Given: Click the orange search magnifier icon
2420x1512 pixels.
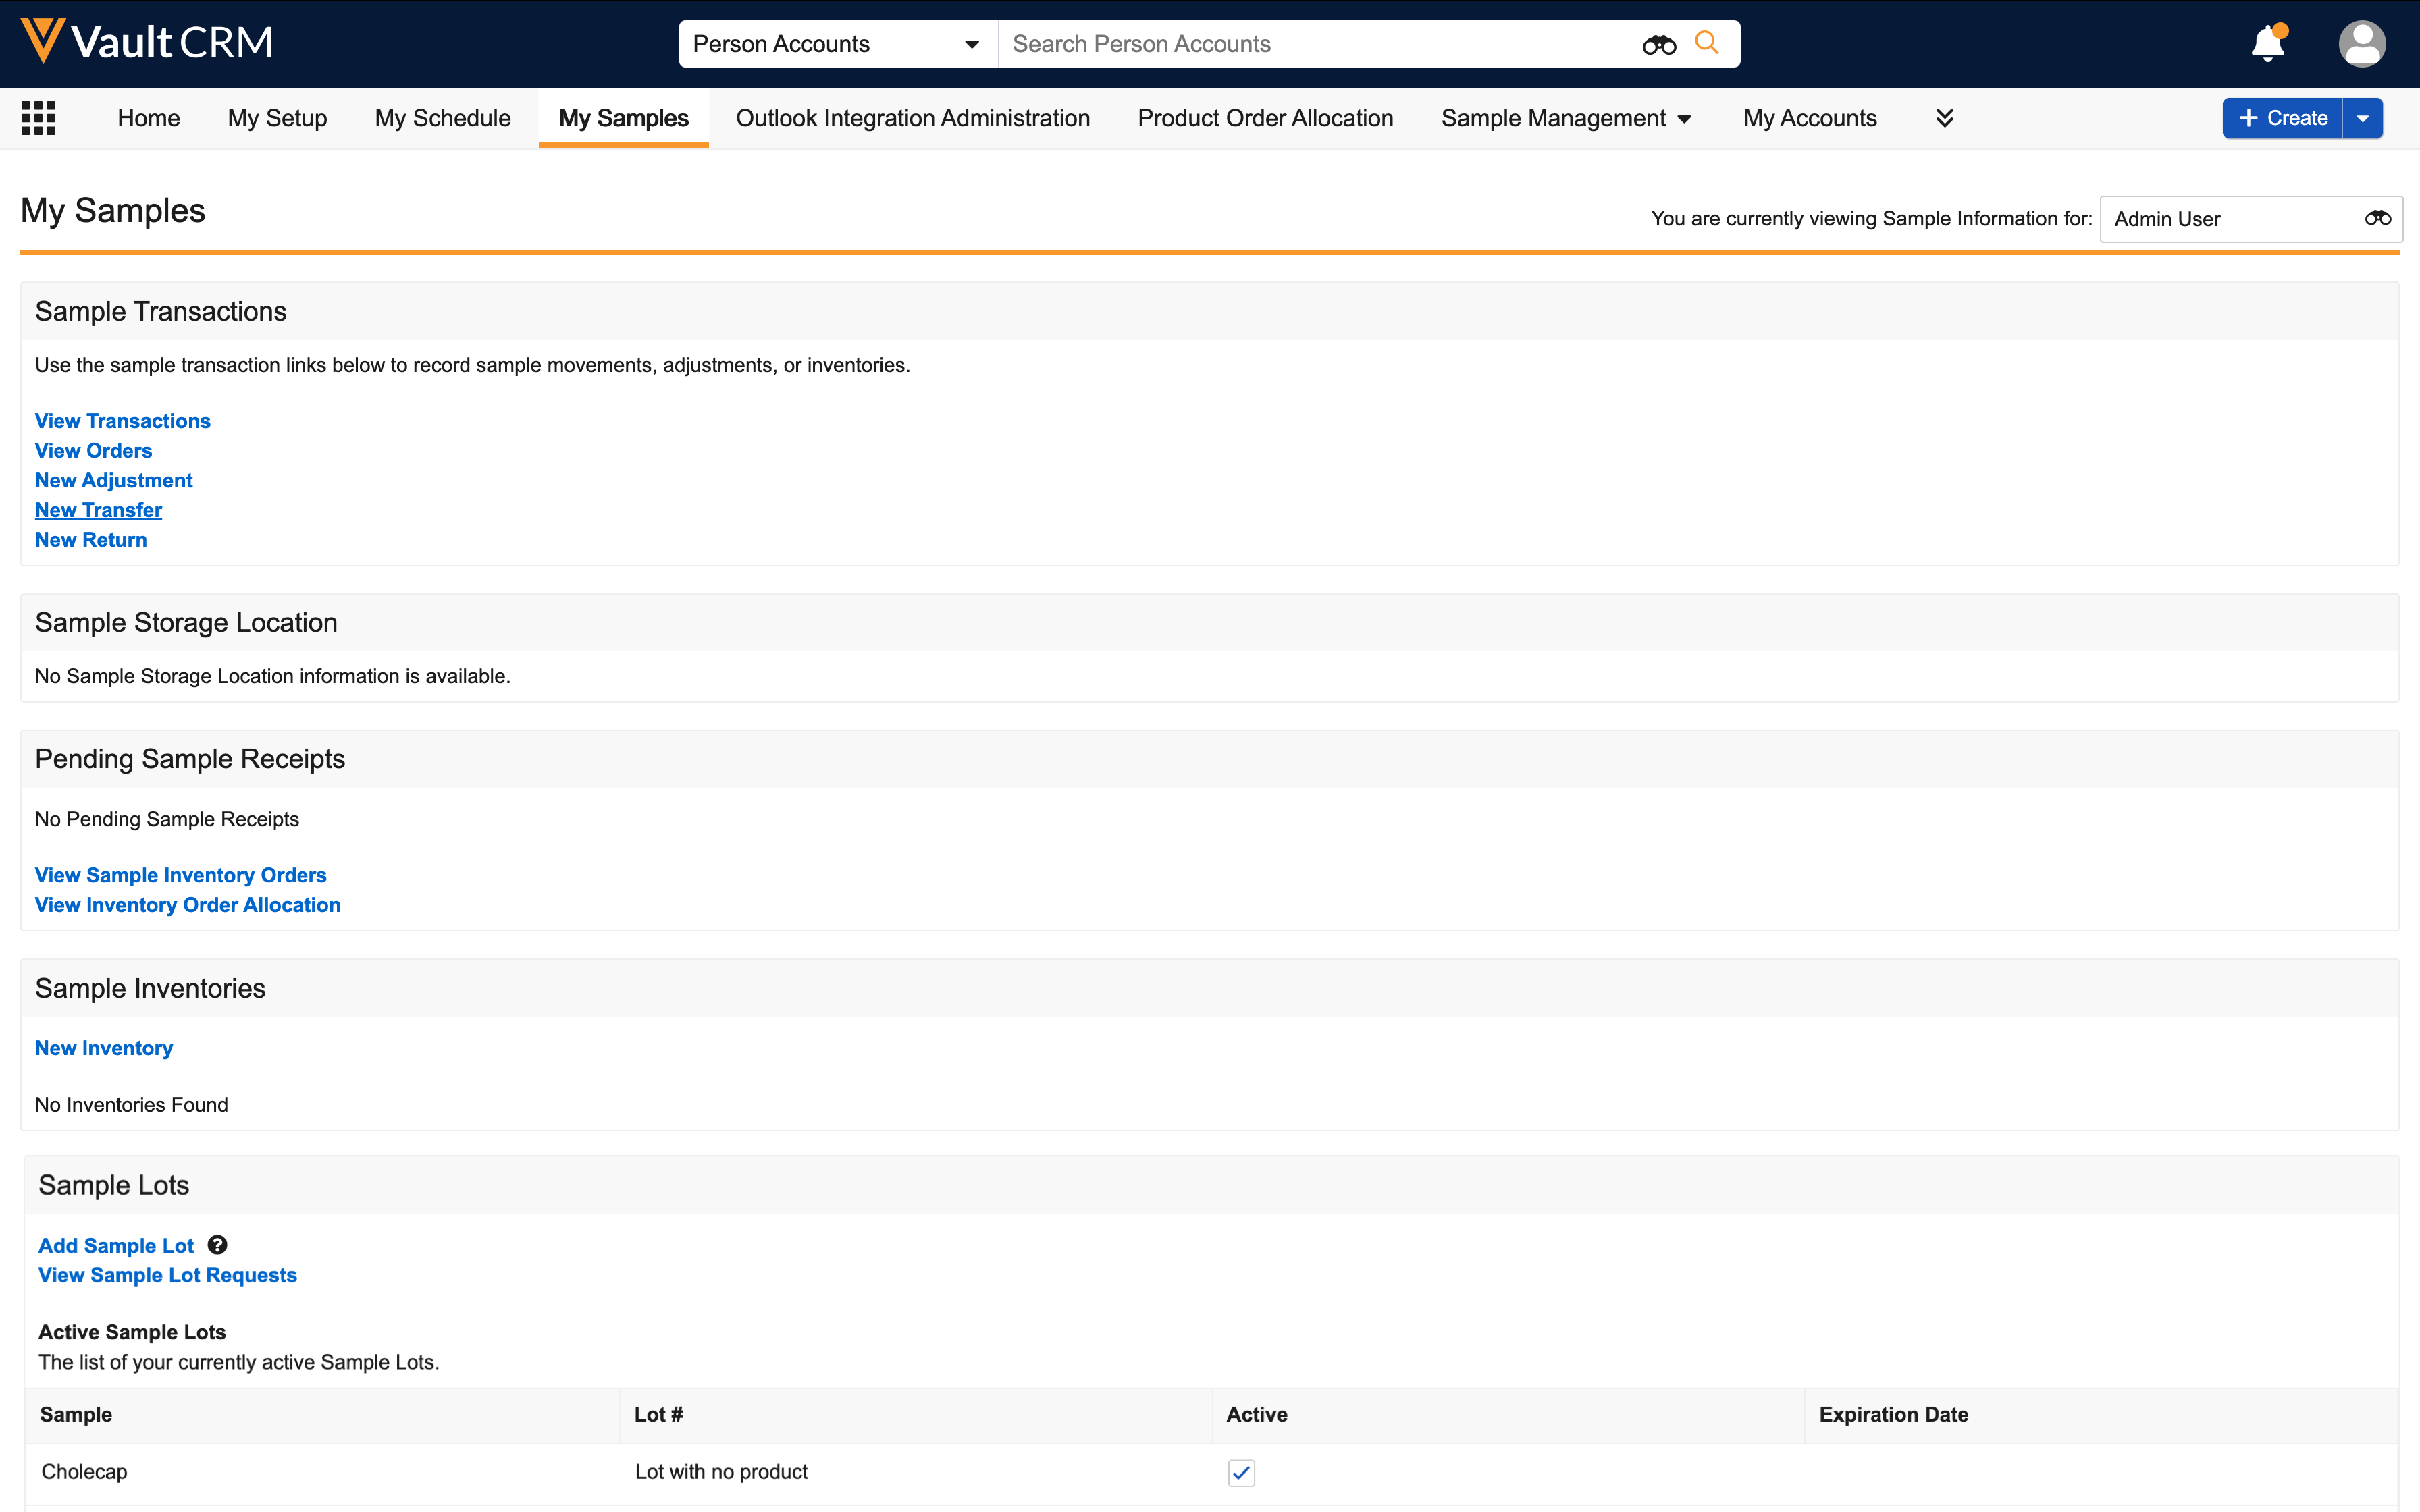Looking at the screenshot, I should point(1706,43).
